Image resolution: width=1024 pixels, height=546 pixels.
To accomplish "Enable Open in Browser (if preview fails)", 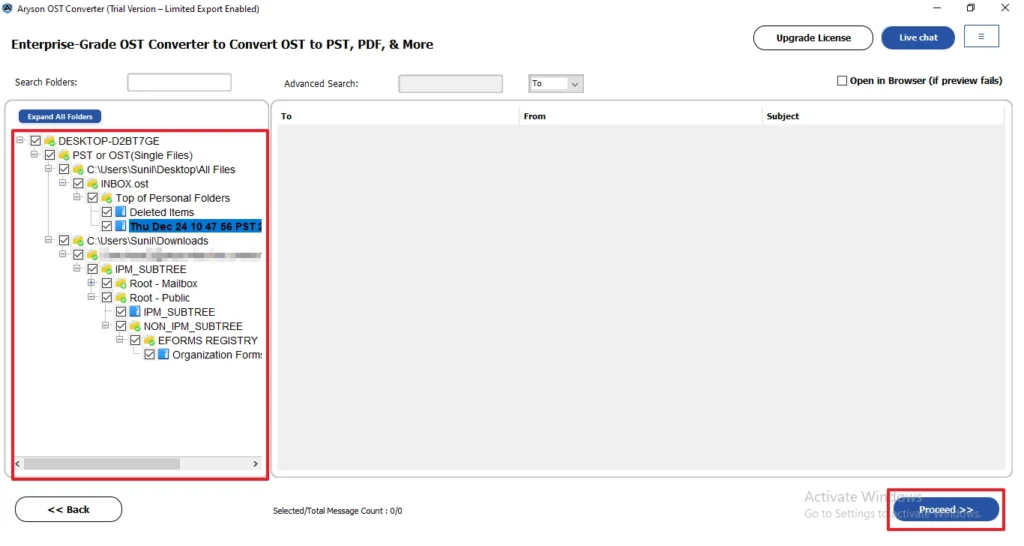I will click(x=842, y=81).
